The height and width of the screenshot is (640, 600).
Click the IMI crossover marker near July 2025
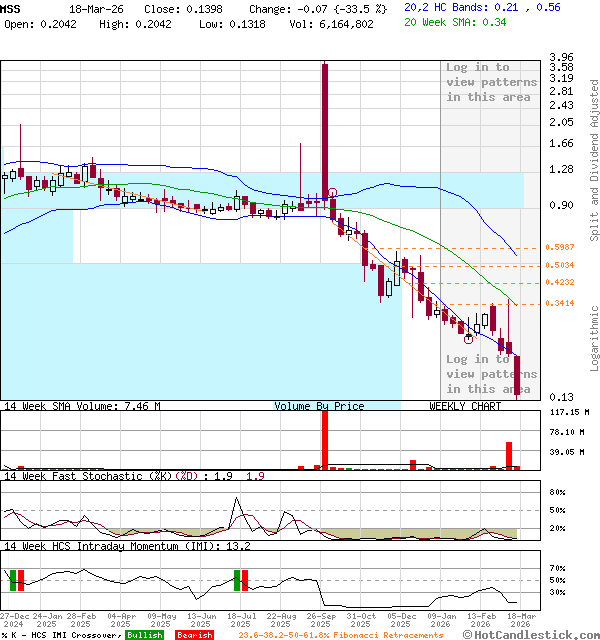tap(241, 579)
